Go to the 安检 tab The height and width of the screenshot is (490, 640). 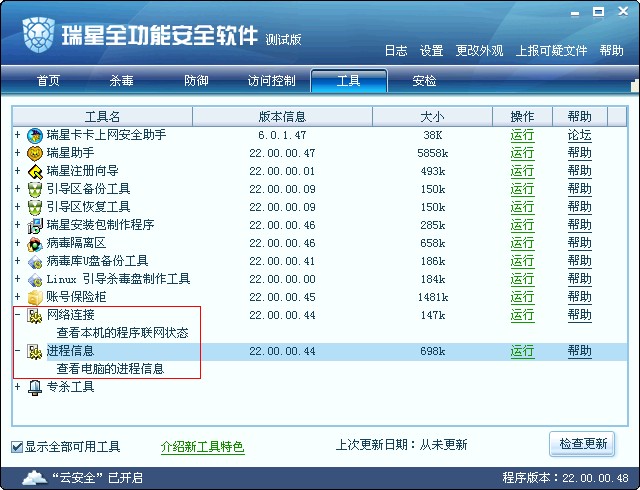tap(424, 80)
